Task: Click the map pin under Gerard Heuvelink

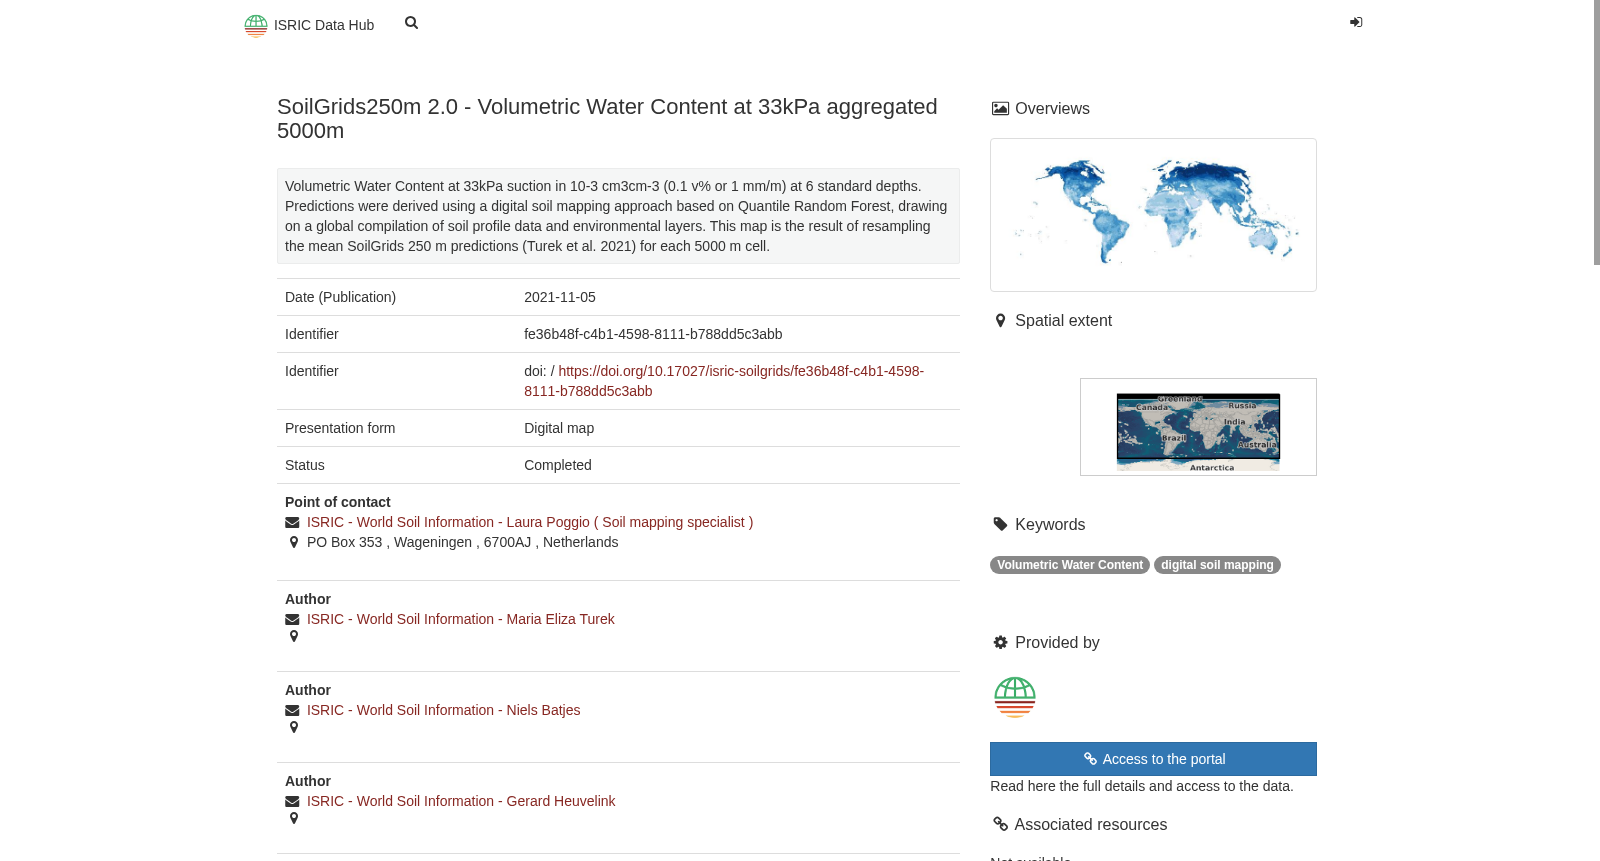Action: click(x=294, y=818)
